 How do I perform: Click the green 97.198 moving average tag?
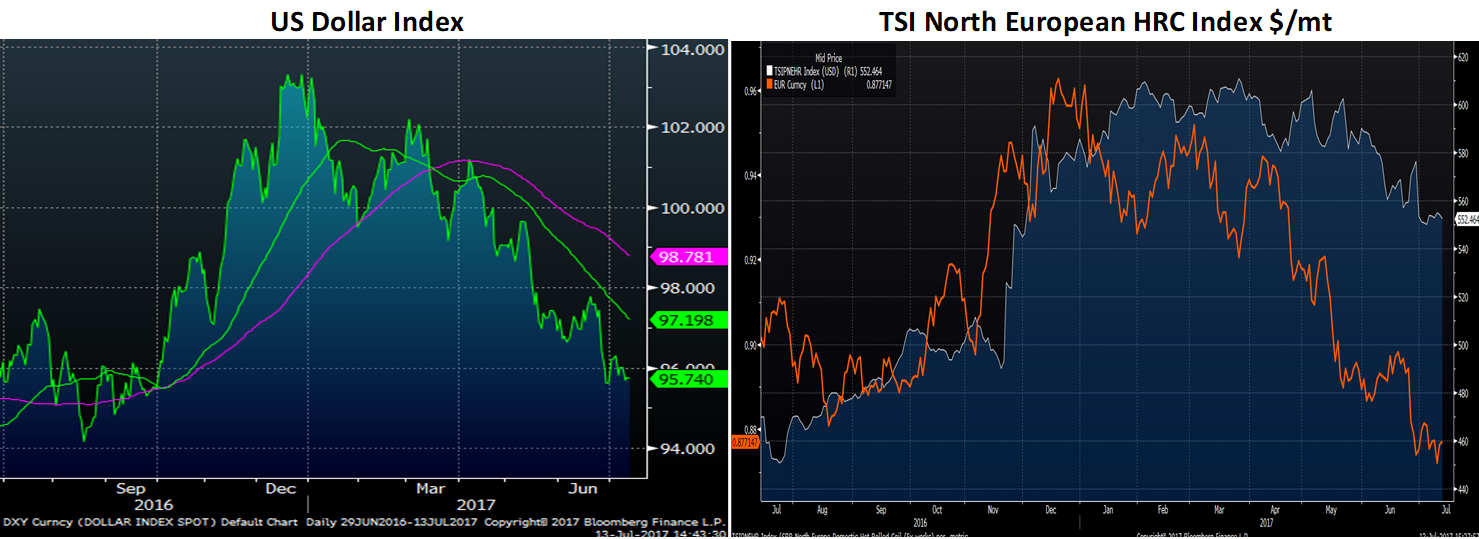coord(682,320)
